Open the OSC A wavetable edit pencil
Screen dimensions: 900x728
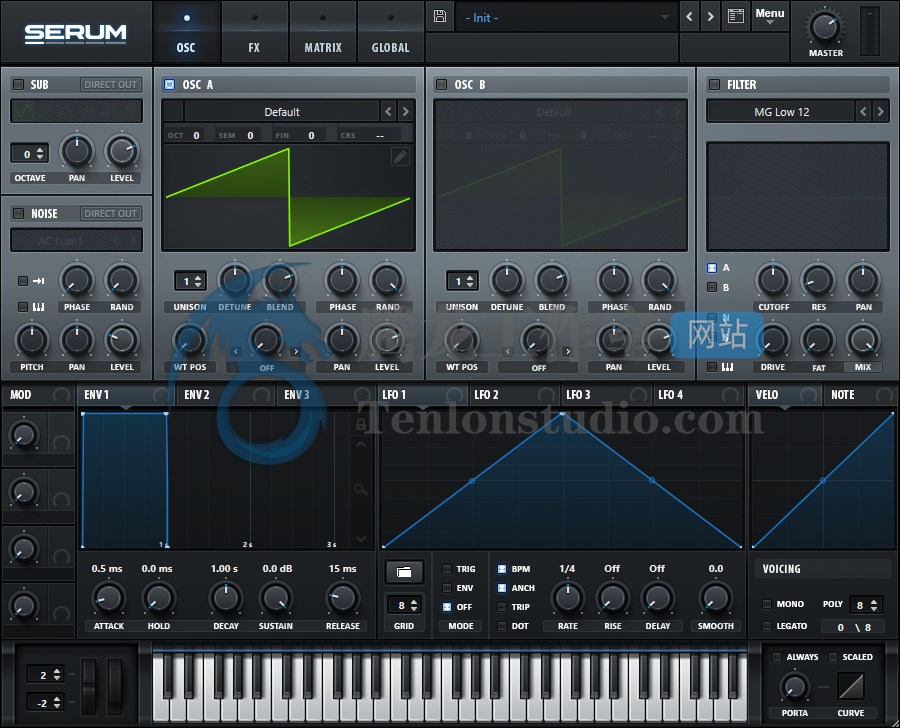(x=400, y=156)
